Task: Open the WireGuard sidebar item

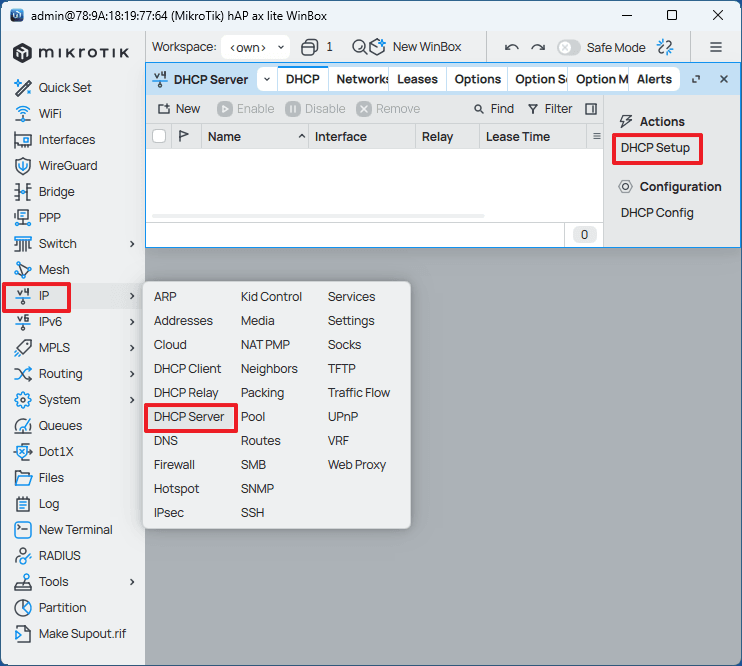Action: 67,166
